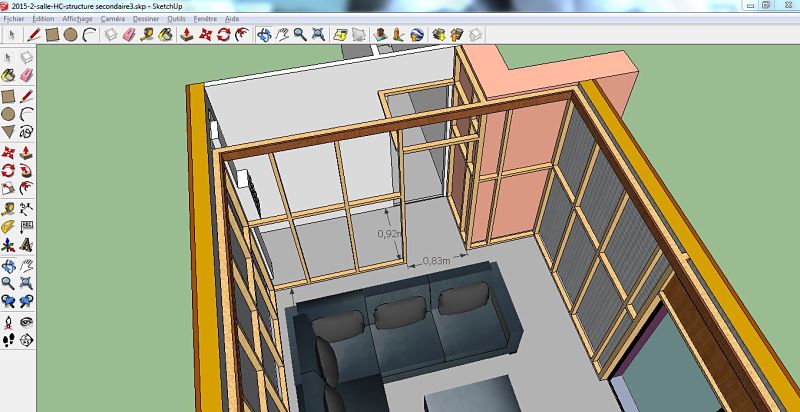The height and width of the screenshot is (412, 800).
Task: Select the Paint Bucket tool in left toolbar
Action: tap(8, 75)
